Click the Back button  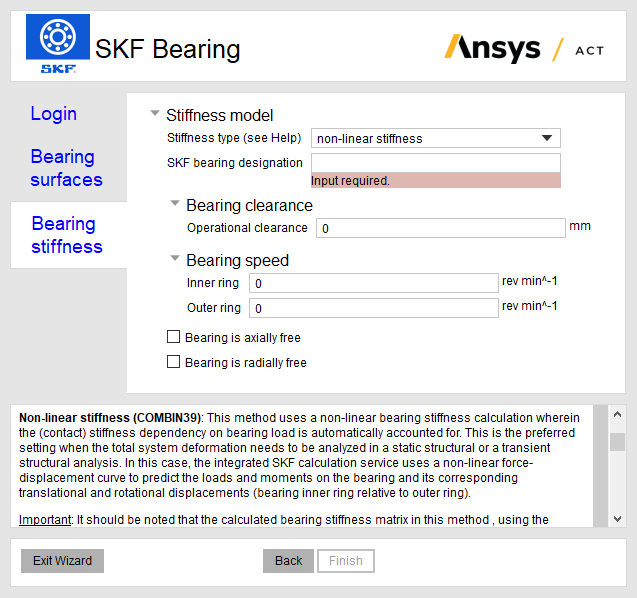[288, 561]
